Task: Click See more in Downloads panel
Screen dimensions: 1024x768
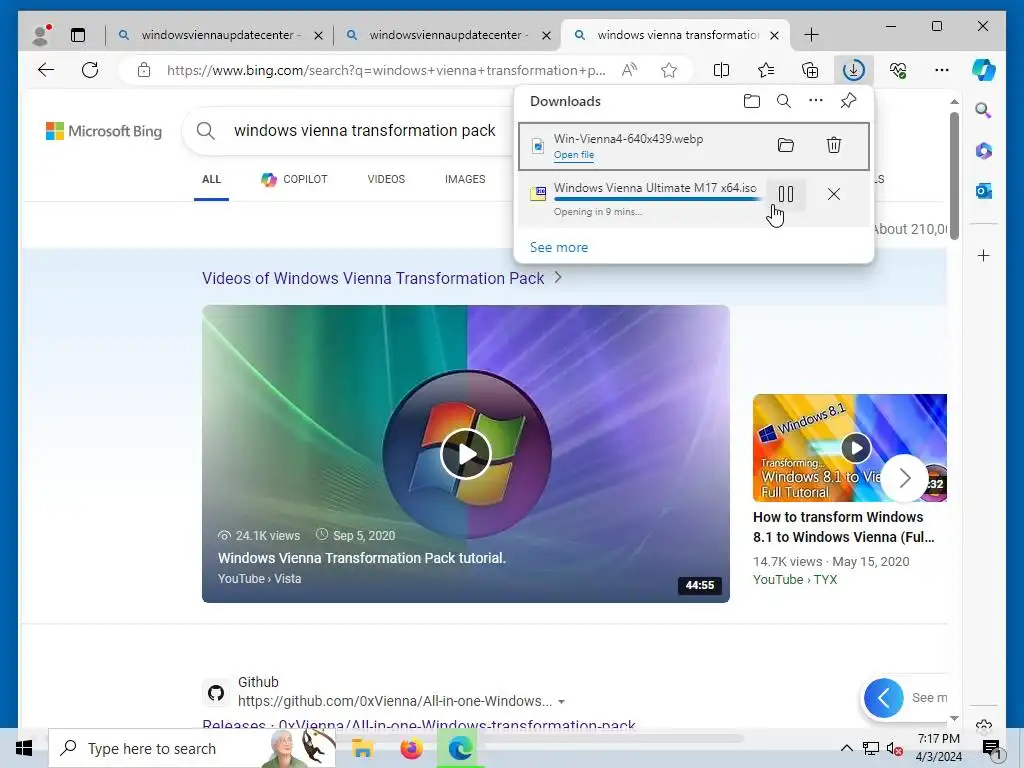Action: click(559, 248)
